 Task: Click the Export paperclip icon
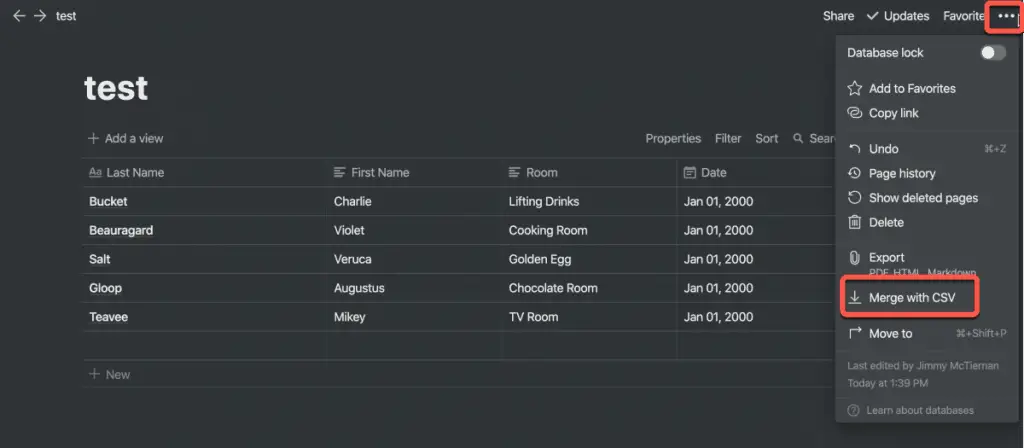[x=854, y=258]
